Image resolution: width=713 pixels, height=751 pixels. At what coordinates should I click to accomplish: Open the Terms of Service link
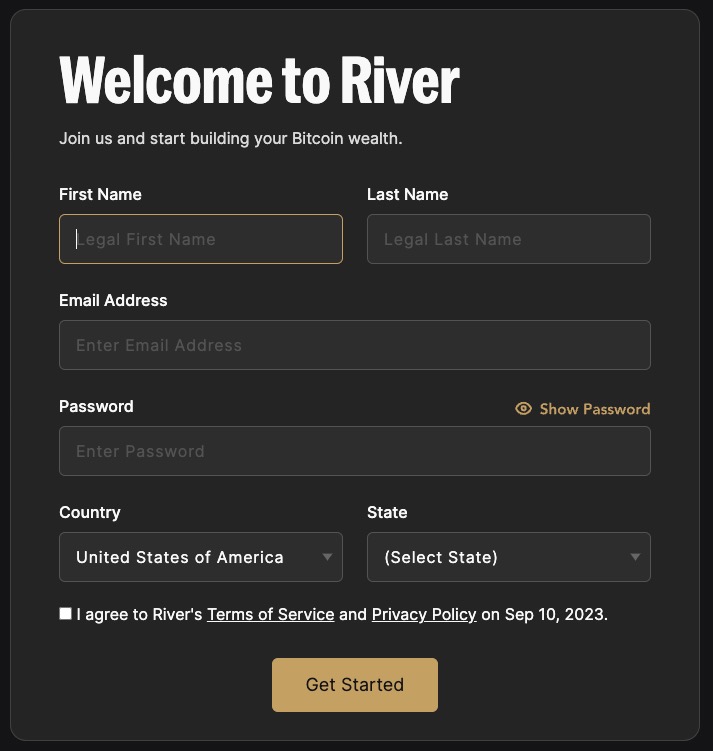[x=271, y=614]
